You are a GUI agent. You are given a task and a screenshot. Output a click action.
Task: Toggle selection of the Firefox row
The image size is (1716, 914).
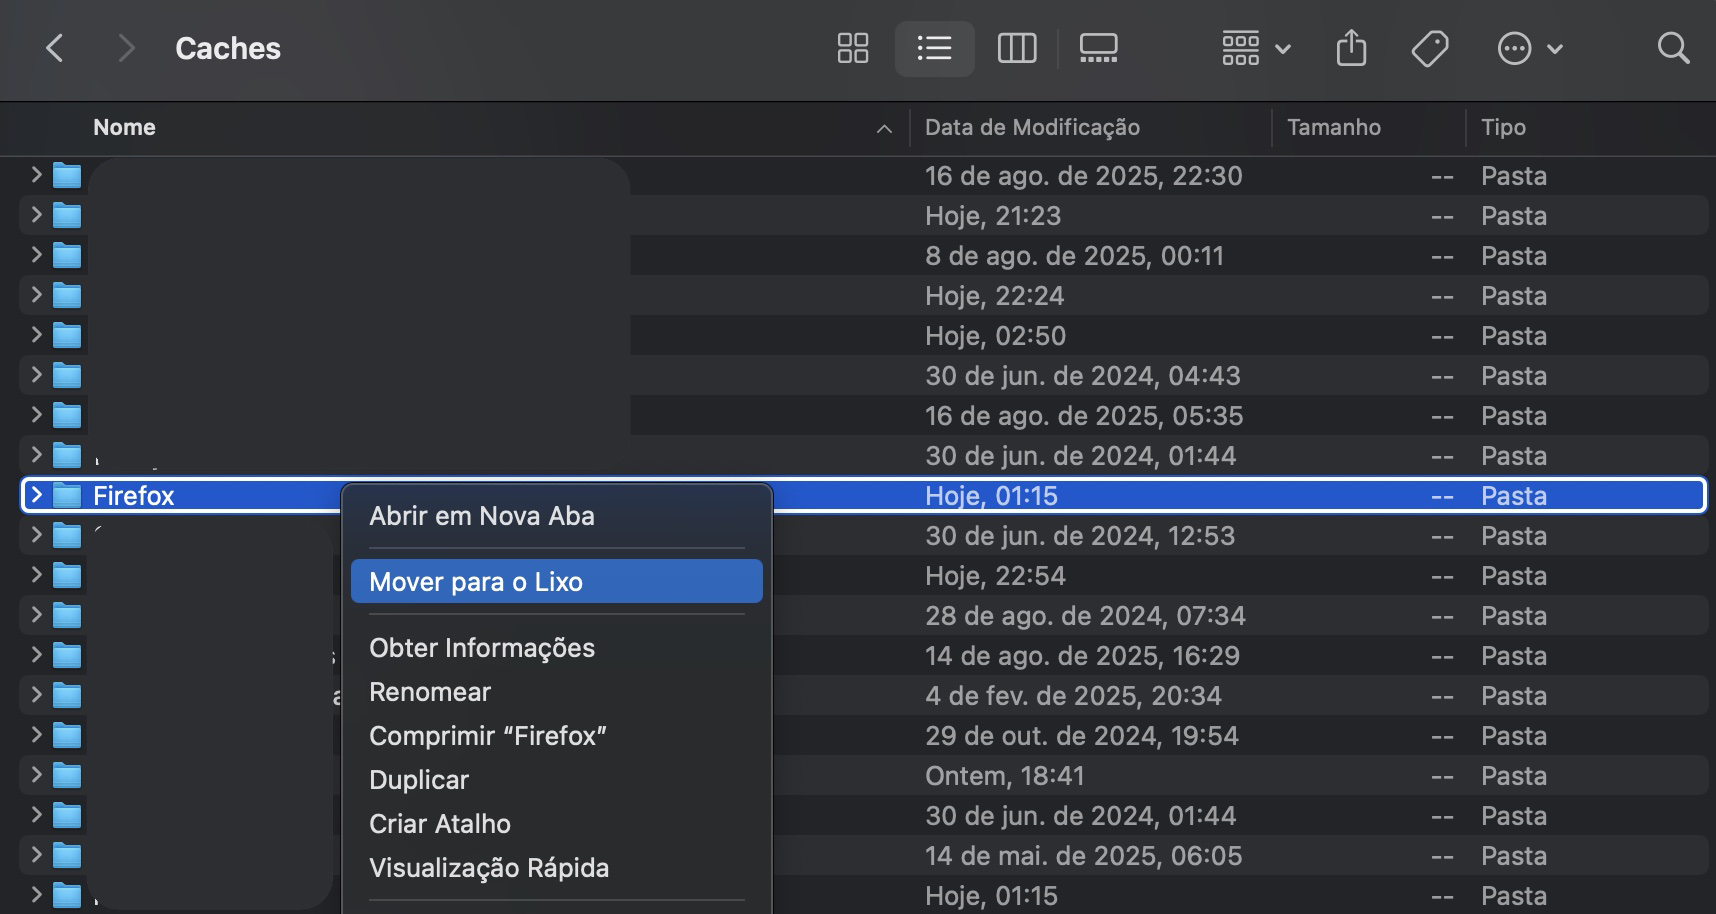pyautogui.click(x=200, y=494)
